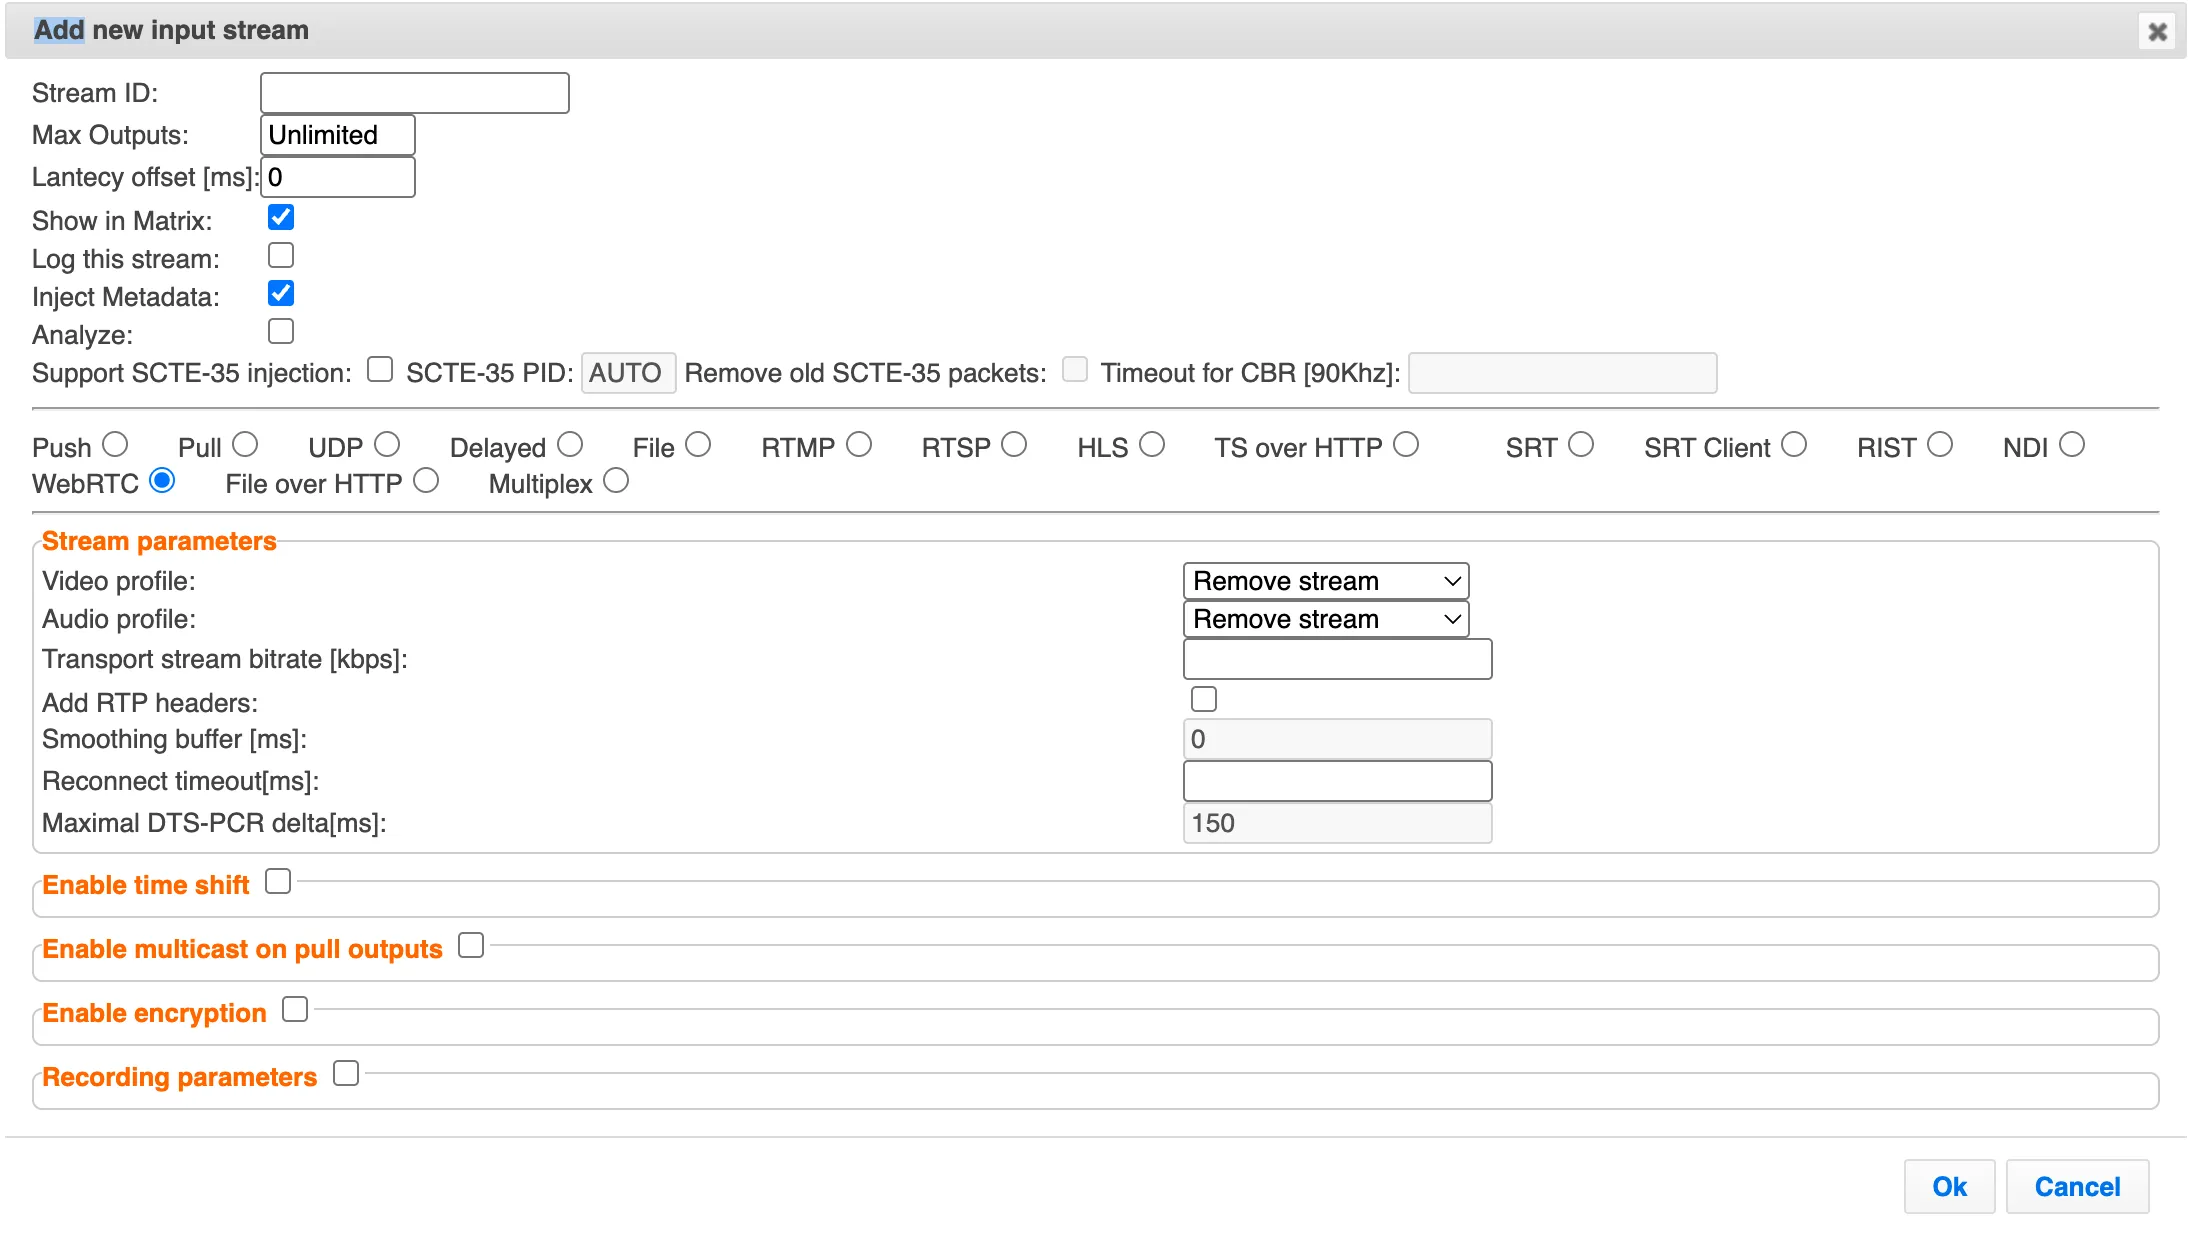Screen dimensions: 2188x1244
Task: Uncheck Inject Metadata checkbox
Action: 281,293
